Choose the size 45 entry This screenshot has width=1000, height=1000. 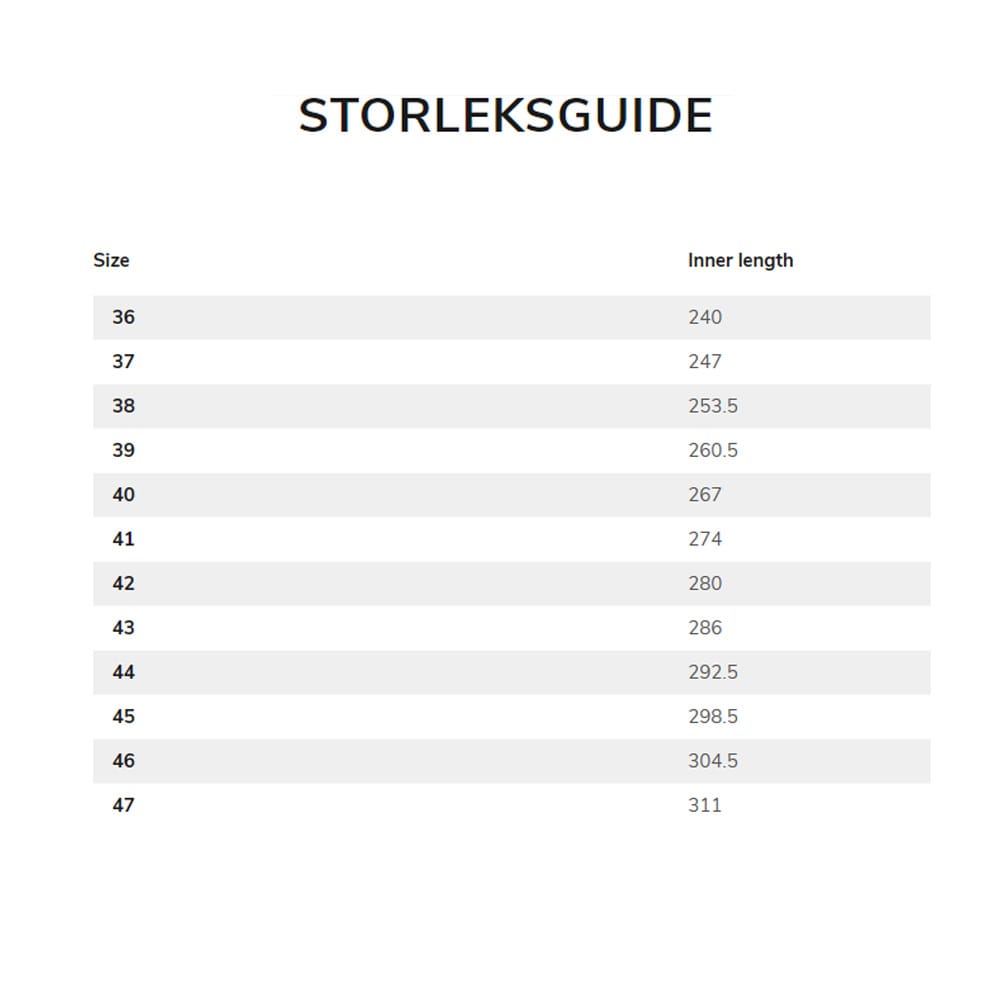(x=123, y=717)
